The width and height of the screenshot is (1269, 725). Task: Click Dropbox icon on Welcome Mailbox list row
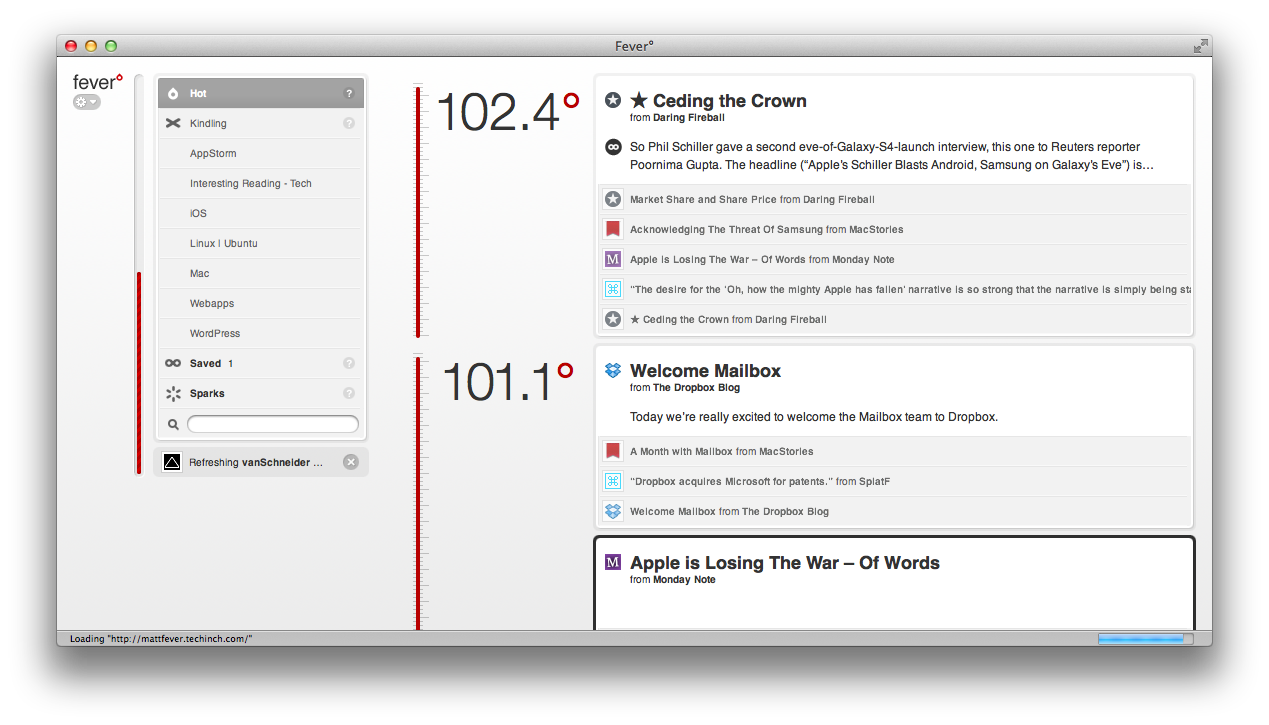coord(613,511)
